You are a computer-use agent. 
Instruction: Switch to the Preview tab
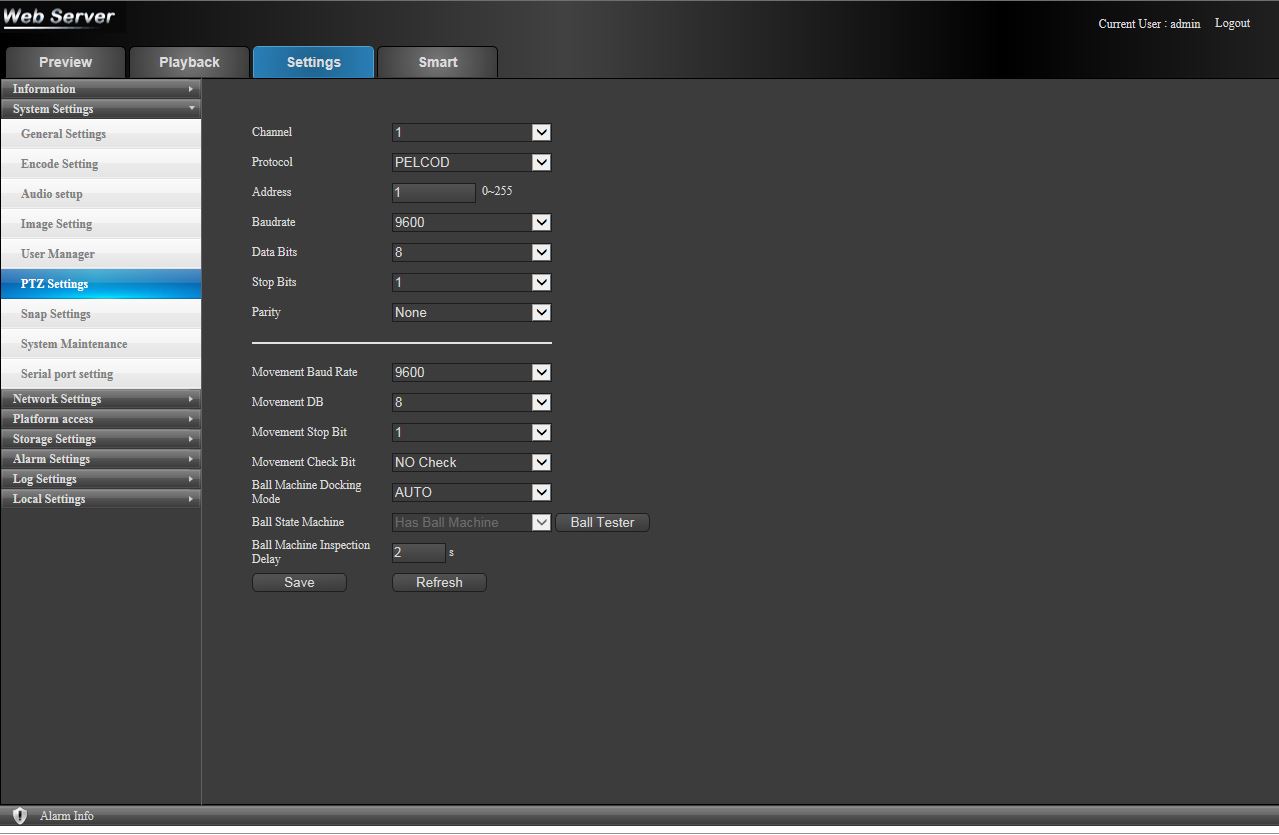pyautogui.click(x=65, y=62)
